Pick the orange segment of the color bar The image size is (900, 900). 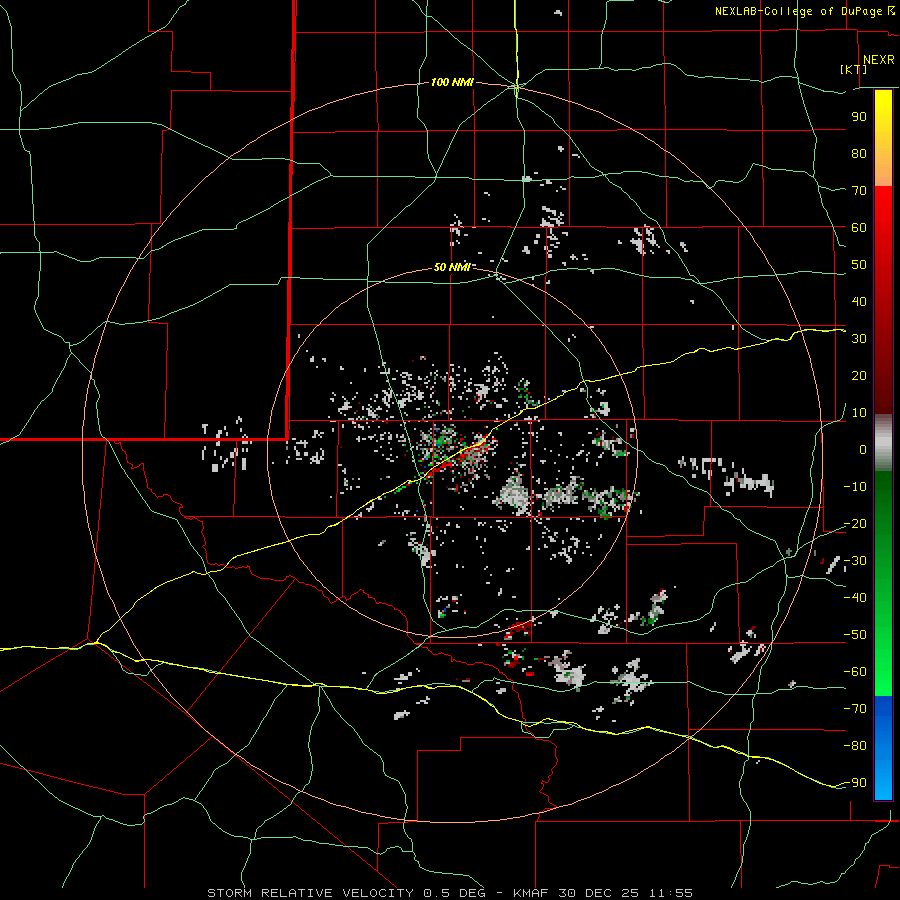(x=883, y=169)
